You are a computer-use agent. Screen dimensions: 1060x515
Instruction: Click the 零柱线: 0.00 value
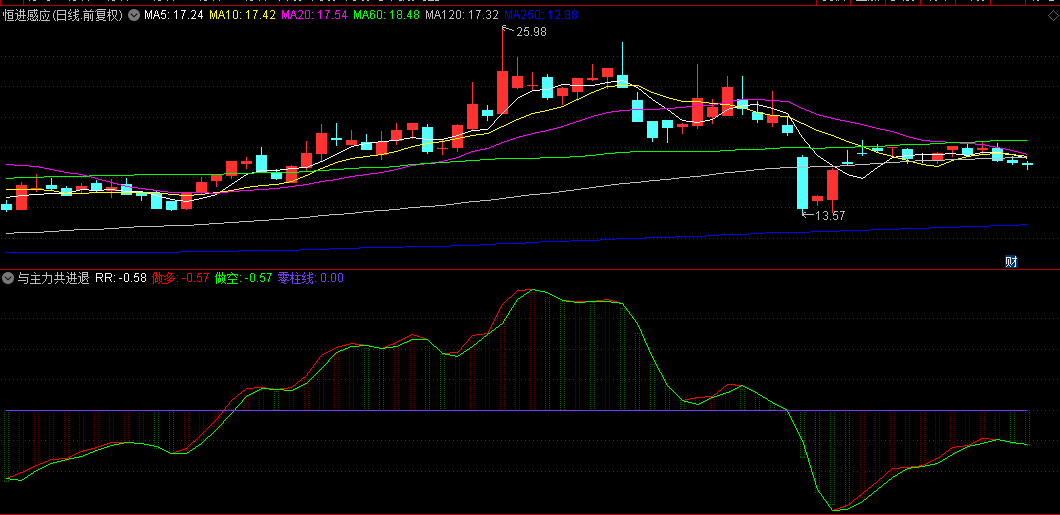[311, 278]
